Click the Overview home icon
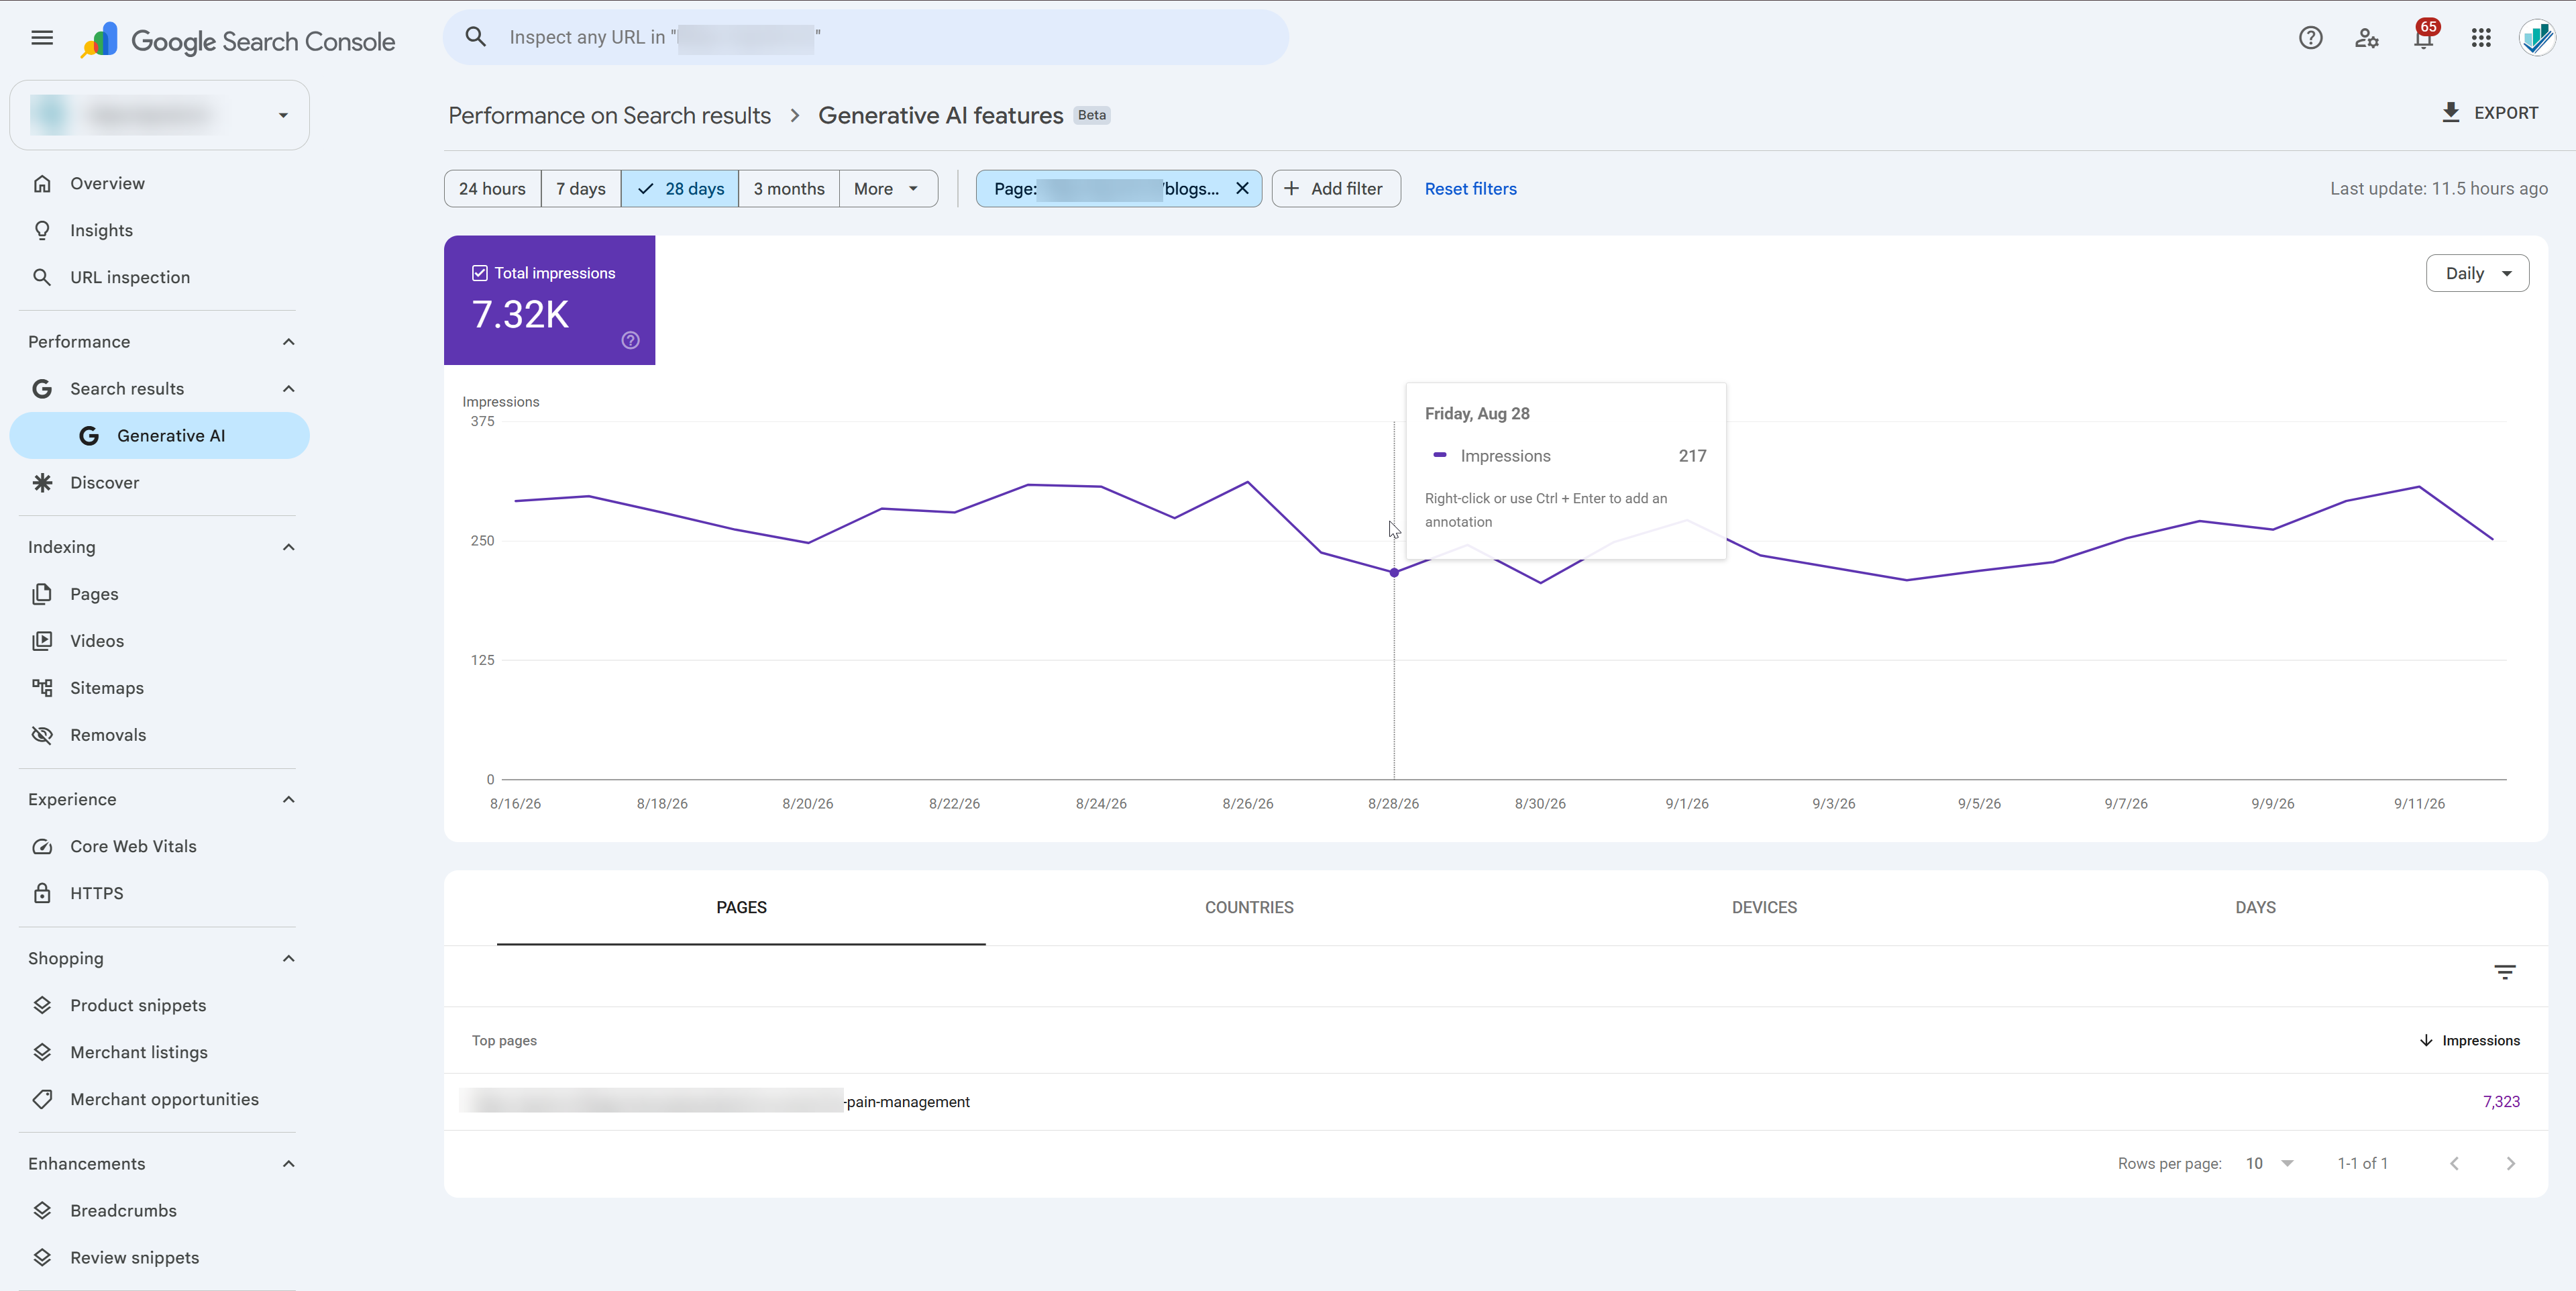 tap(42, 183)
